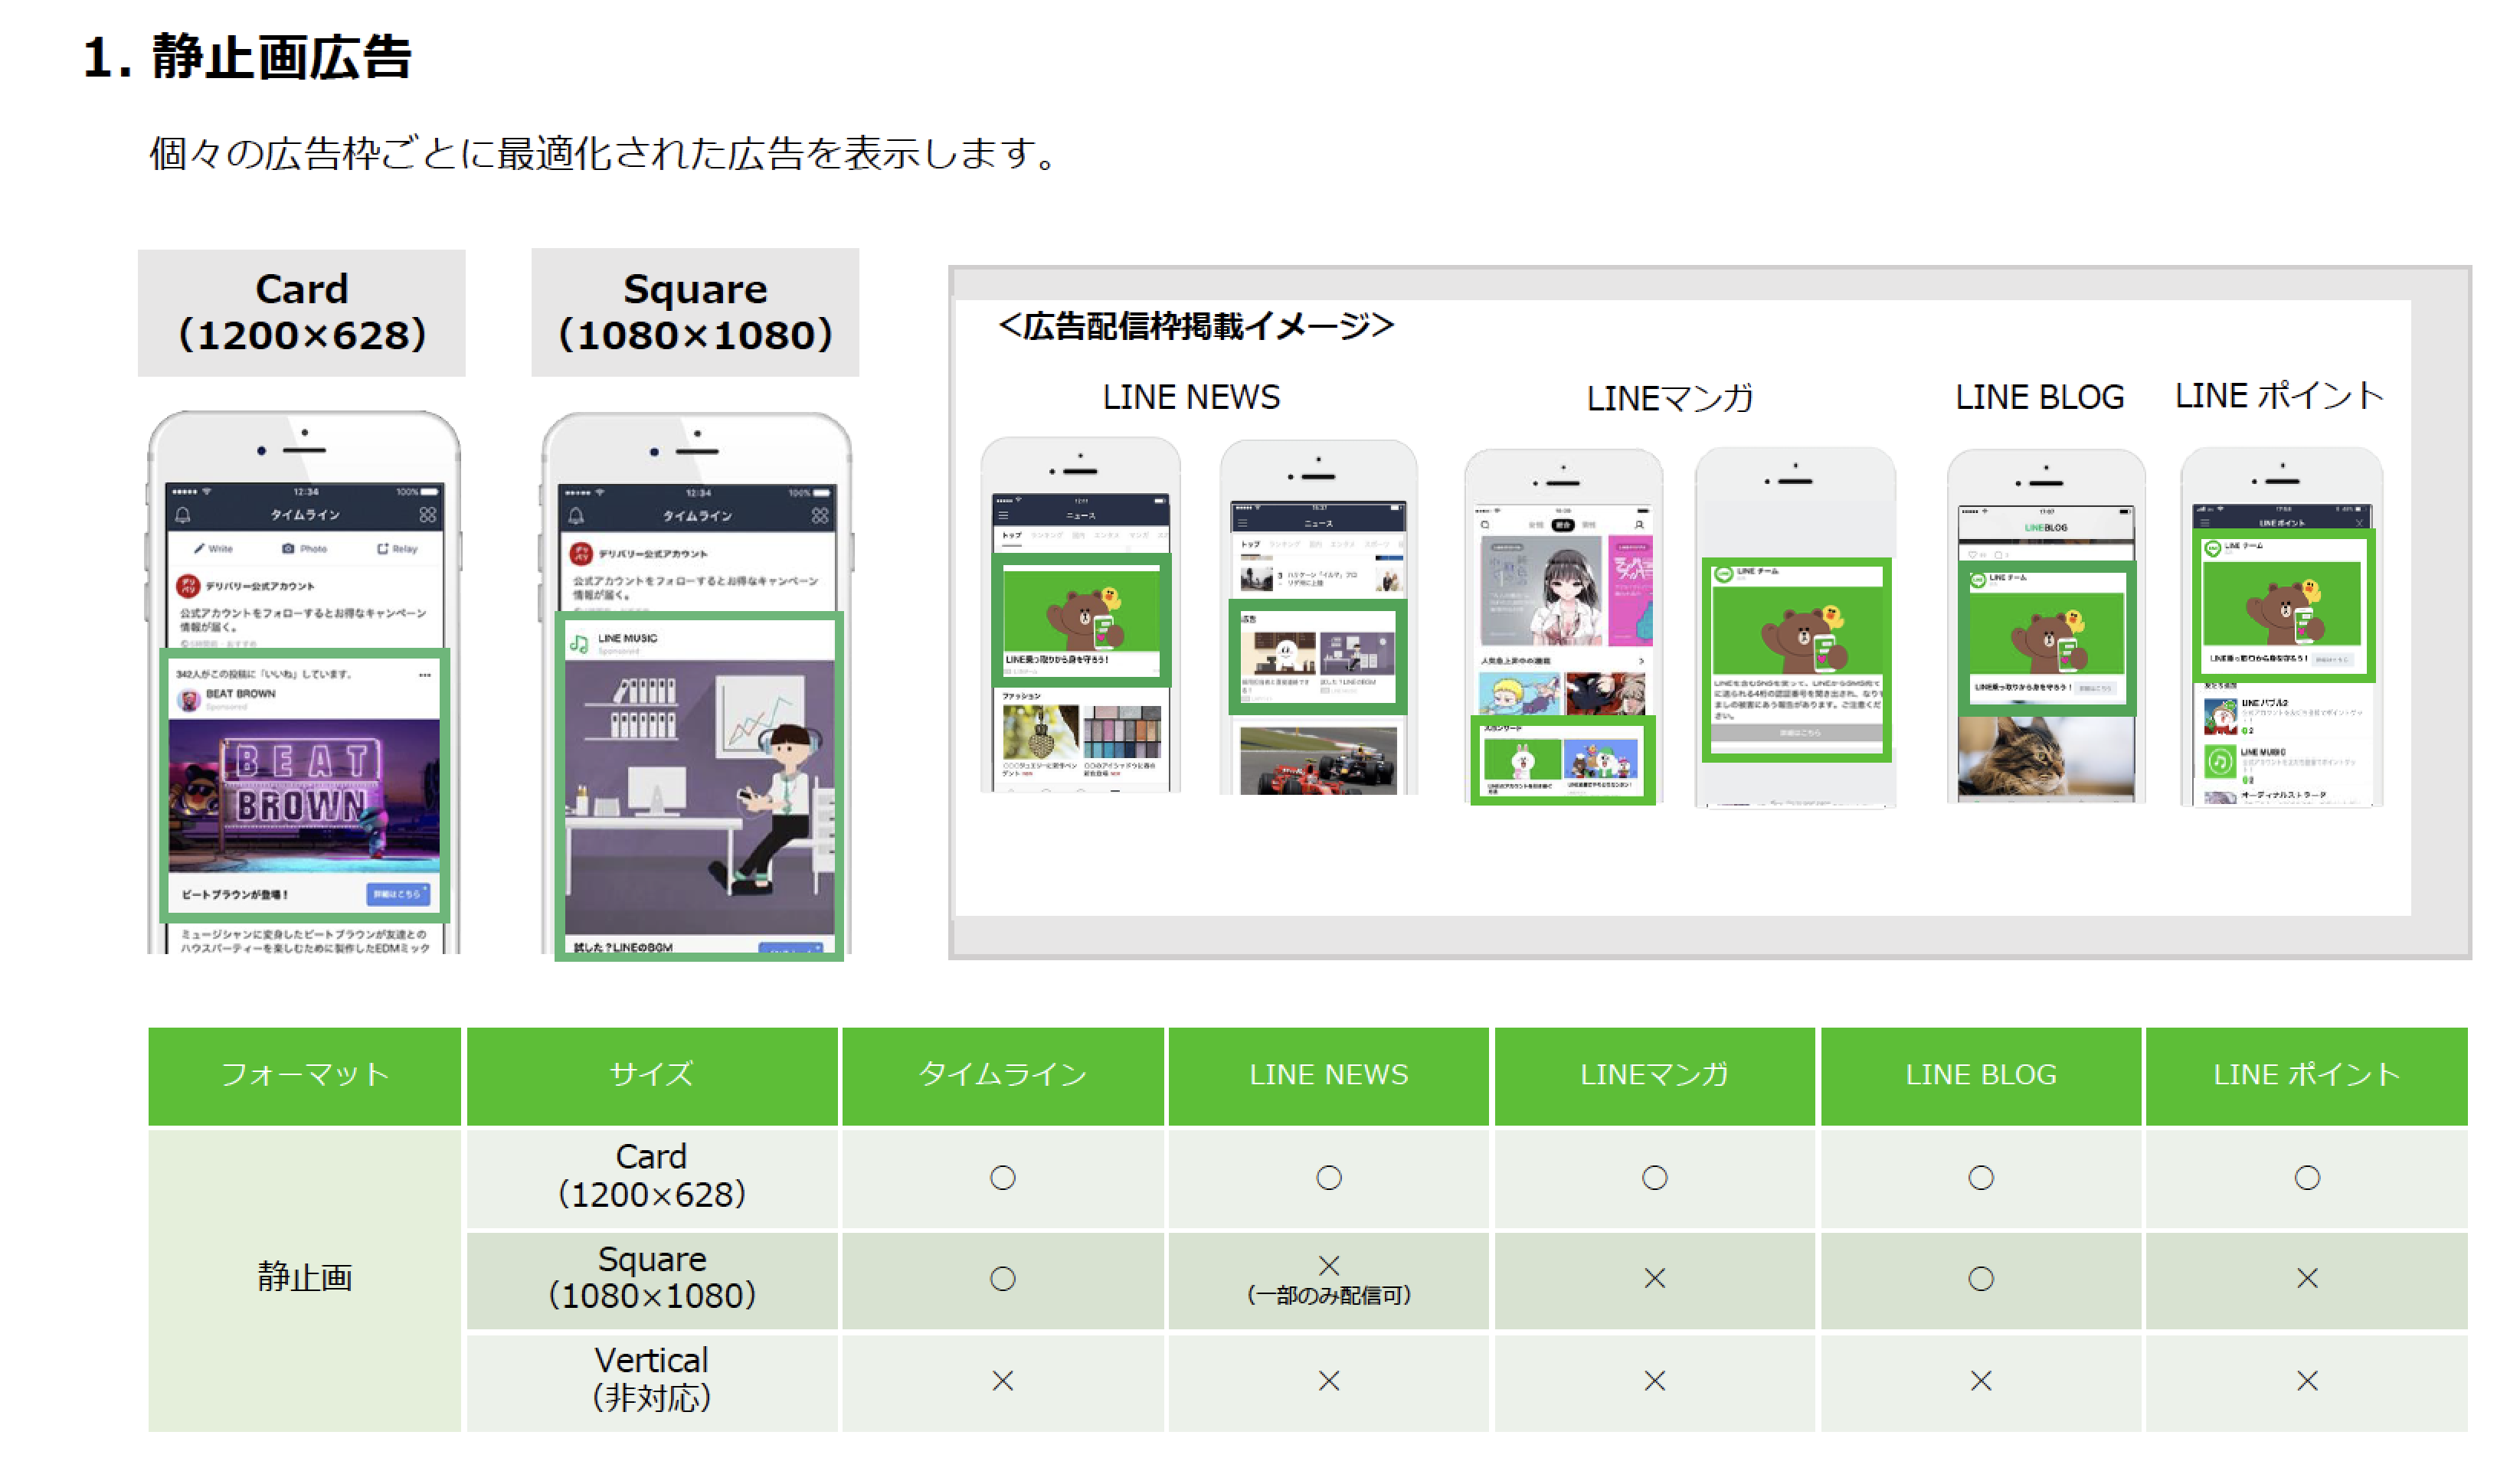The image size is (2520, 1484).
Task: Click the 'LINE BLOG' table header cell
Action: coord(1981,1076)
